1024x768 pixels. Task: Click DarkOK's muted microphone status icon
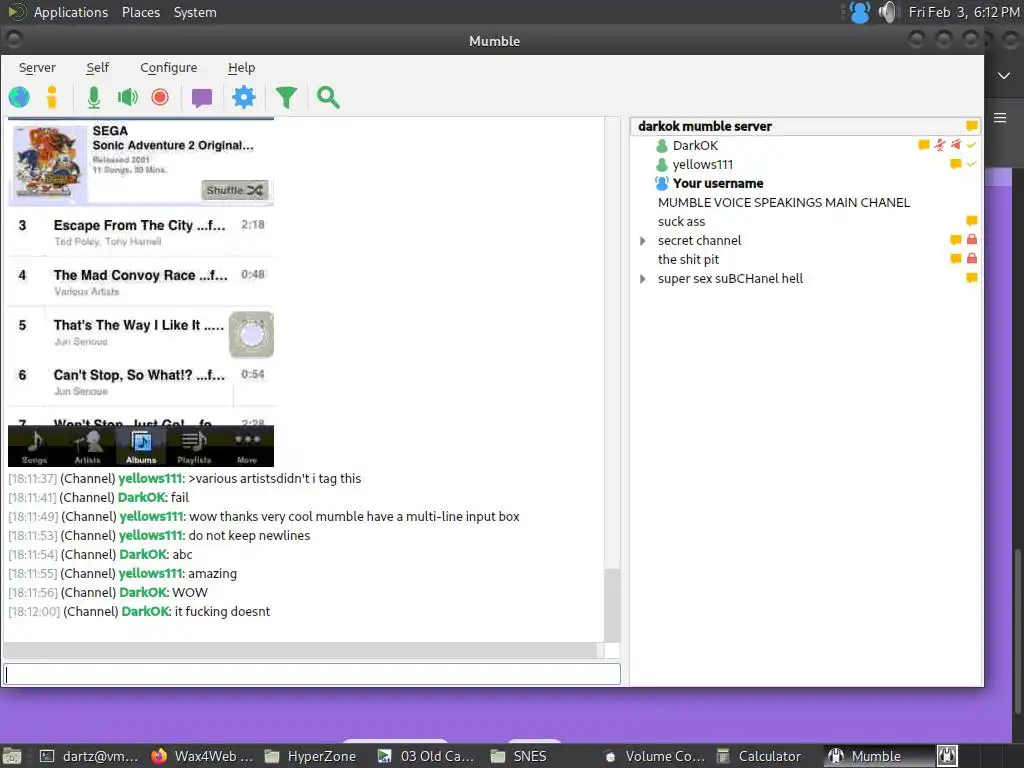(940, 145)
